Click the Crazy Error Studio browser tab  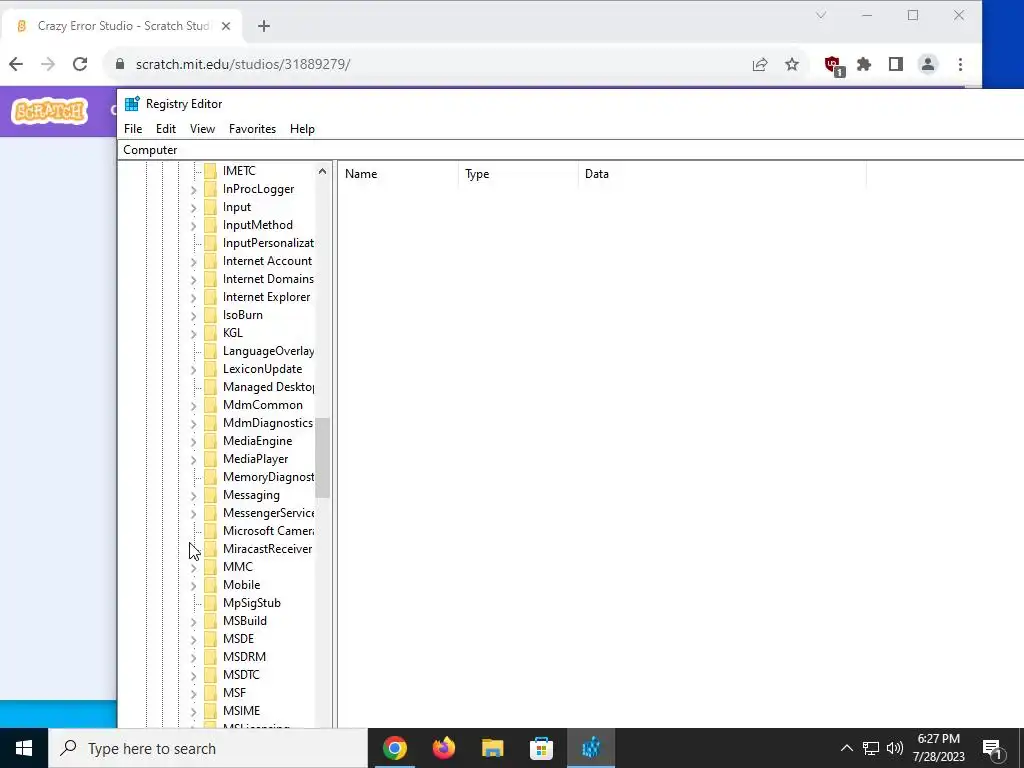tap(123, 26)
